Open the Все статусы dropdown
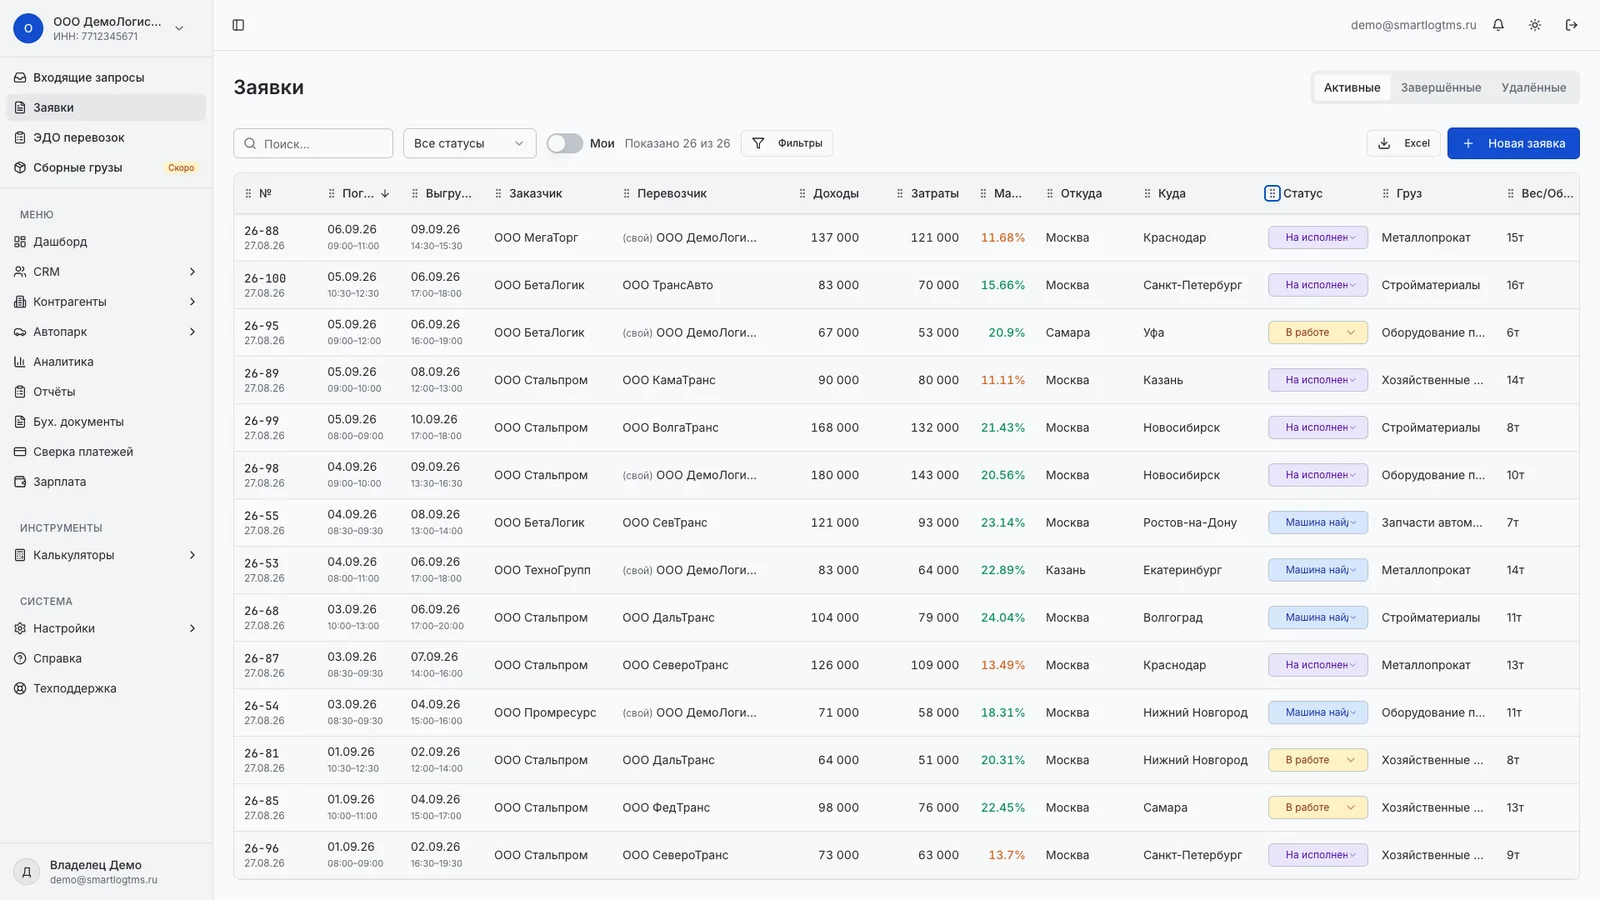 tap(469, 143)
